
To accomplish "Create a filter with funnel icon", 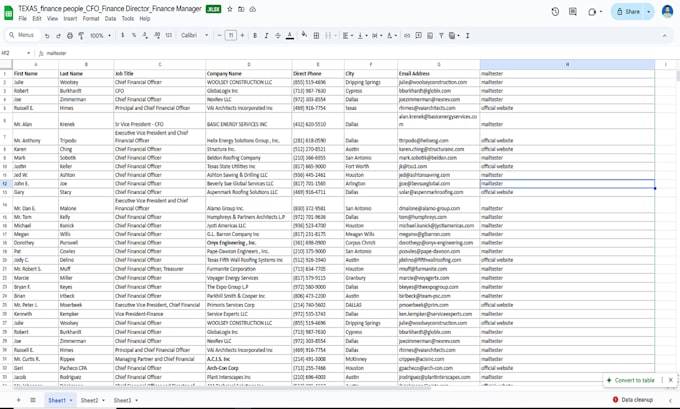I will point(441,36).
